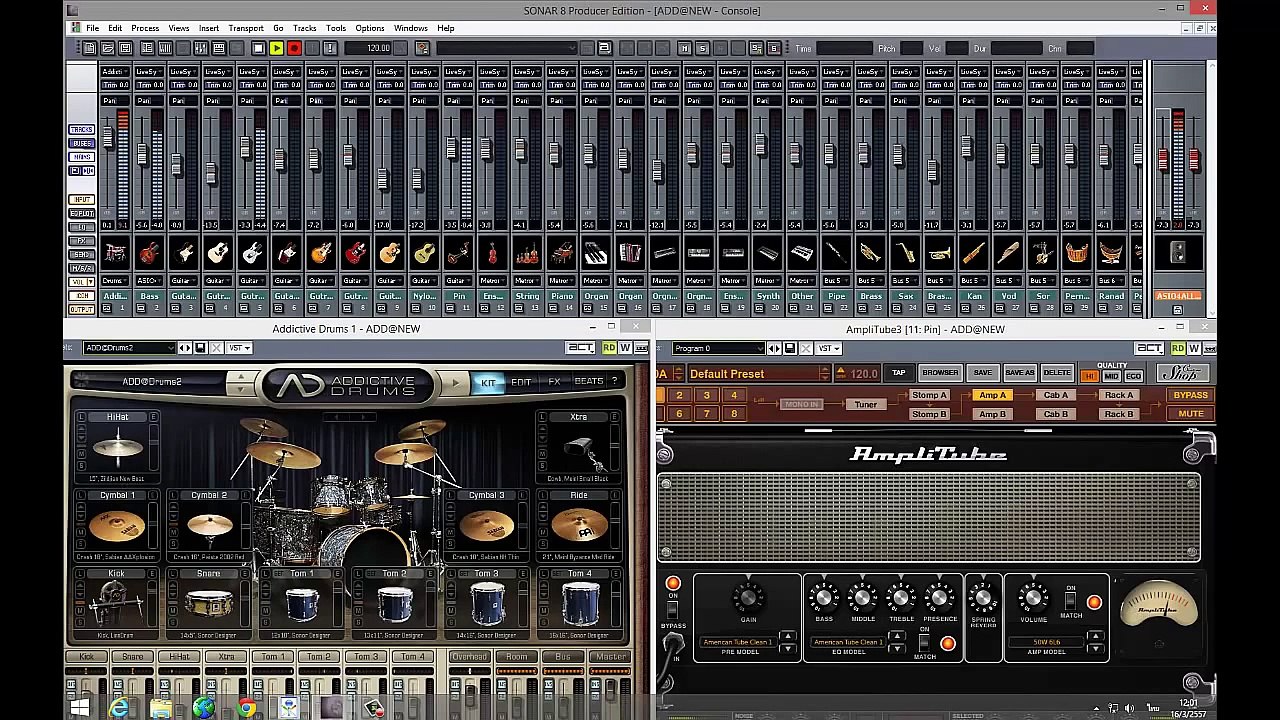The image size is (1280, 720).
Task: Click save preset disk icon in AmpliTube window header
Action: (789, 348)
